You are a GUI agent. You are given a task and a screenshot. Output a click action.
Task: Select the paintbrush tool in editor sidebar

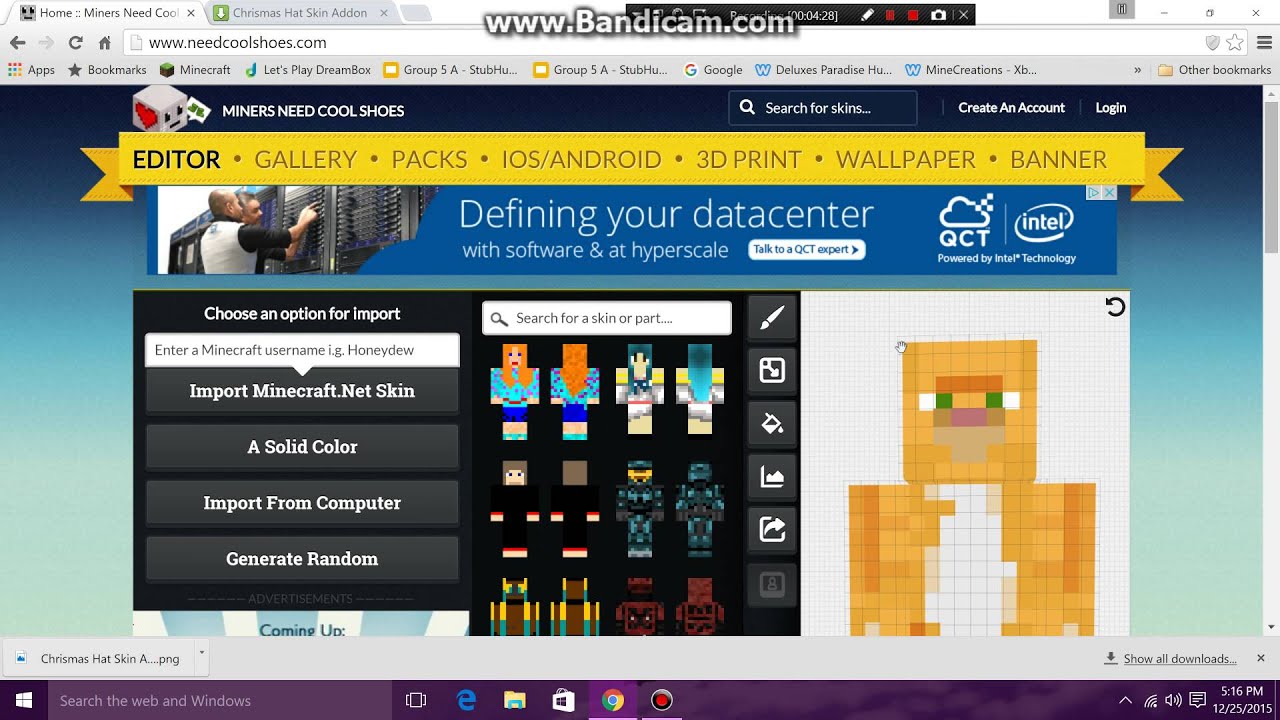(772, 318)
